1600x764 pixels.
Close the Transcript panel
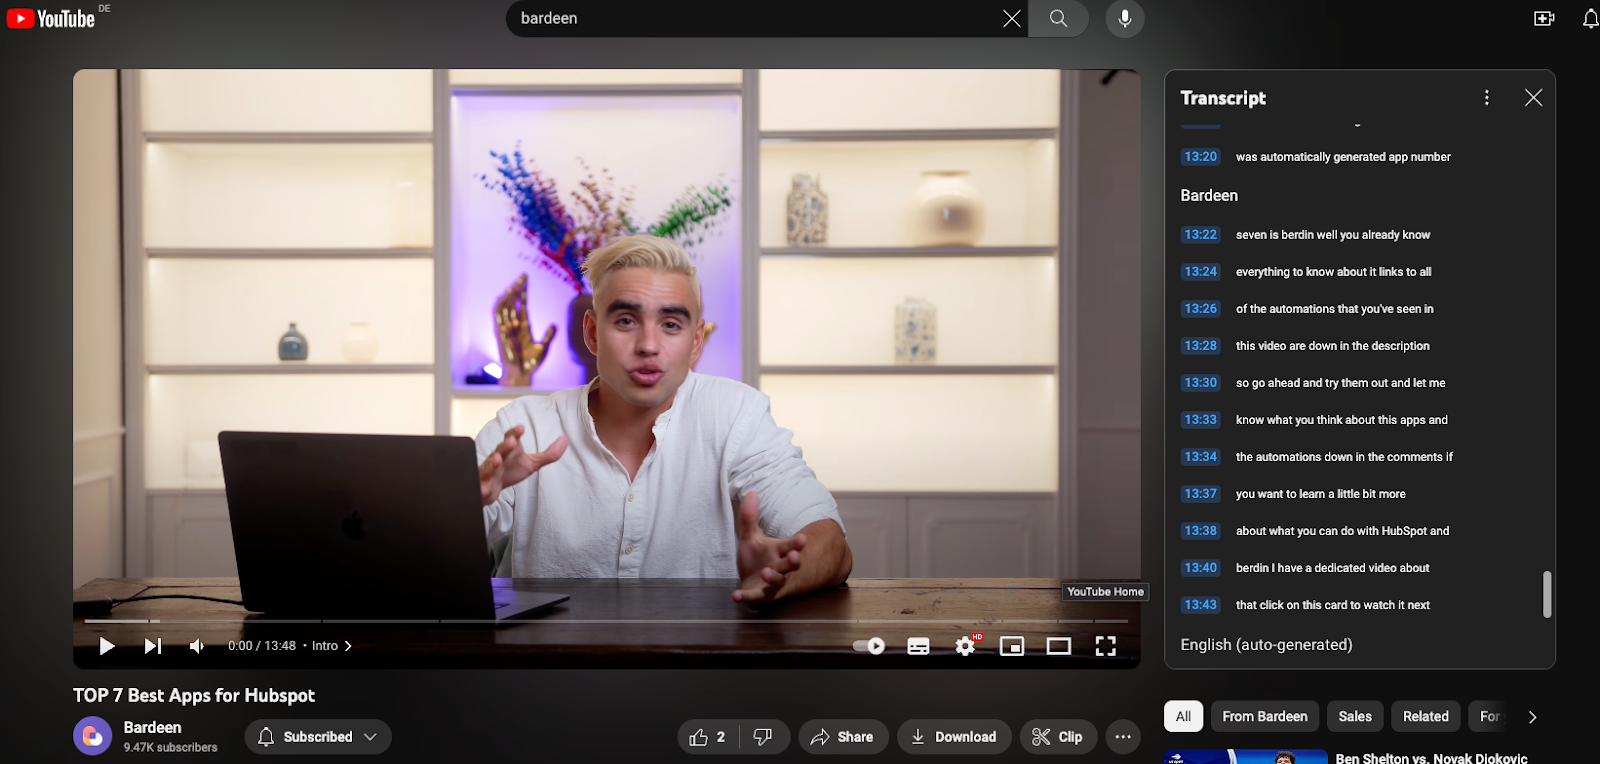pos(1533,97)
